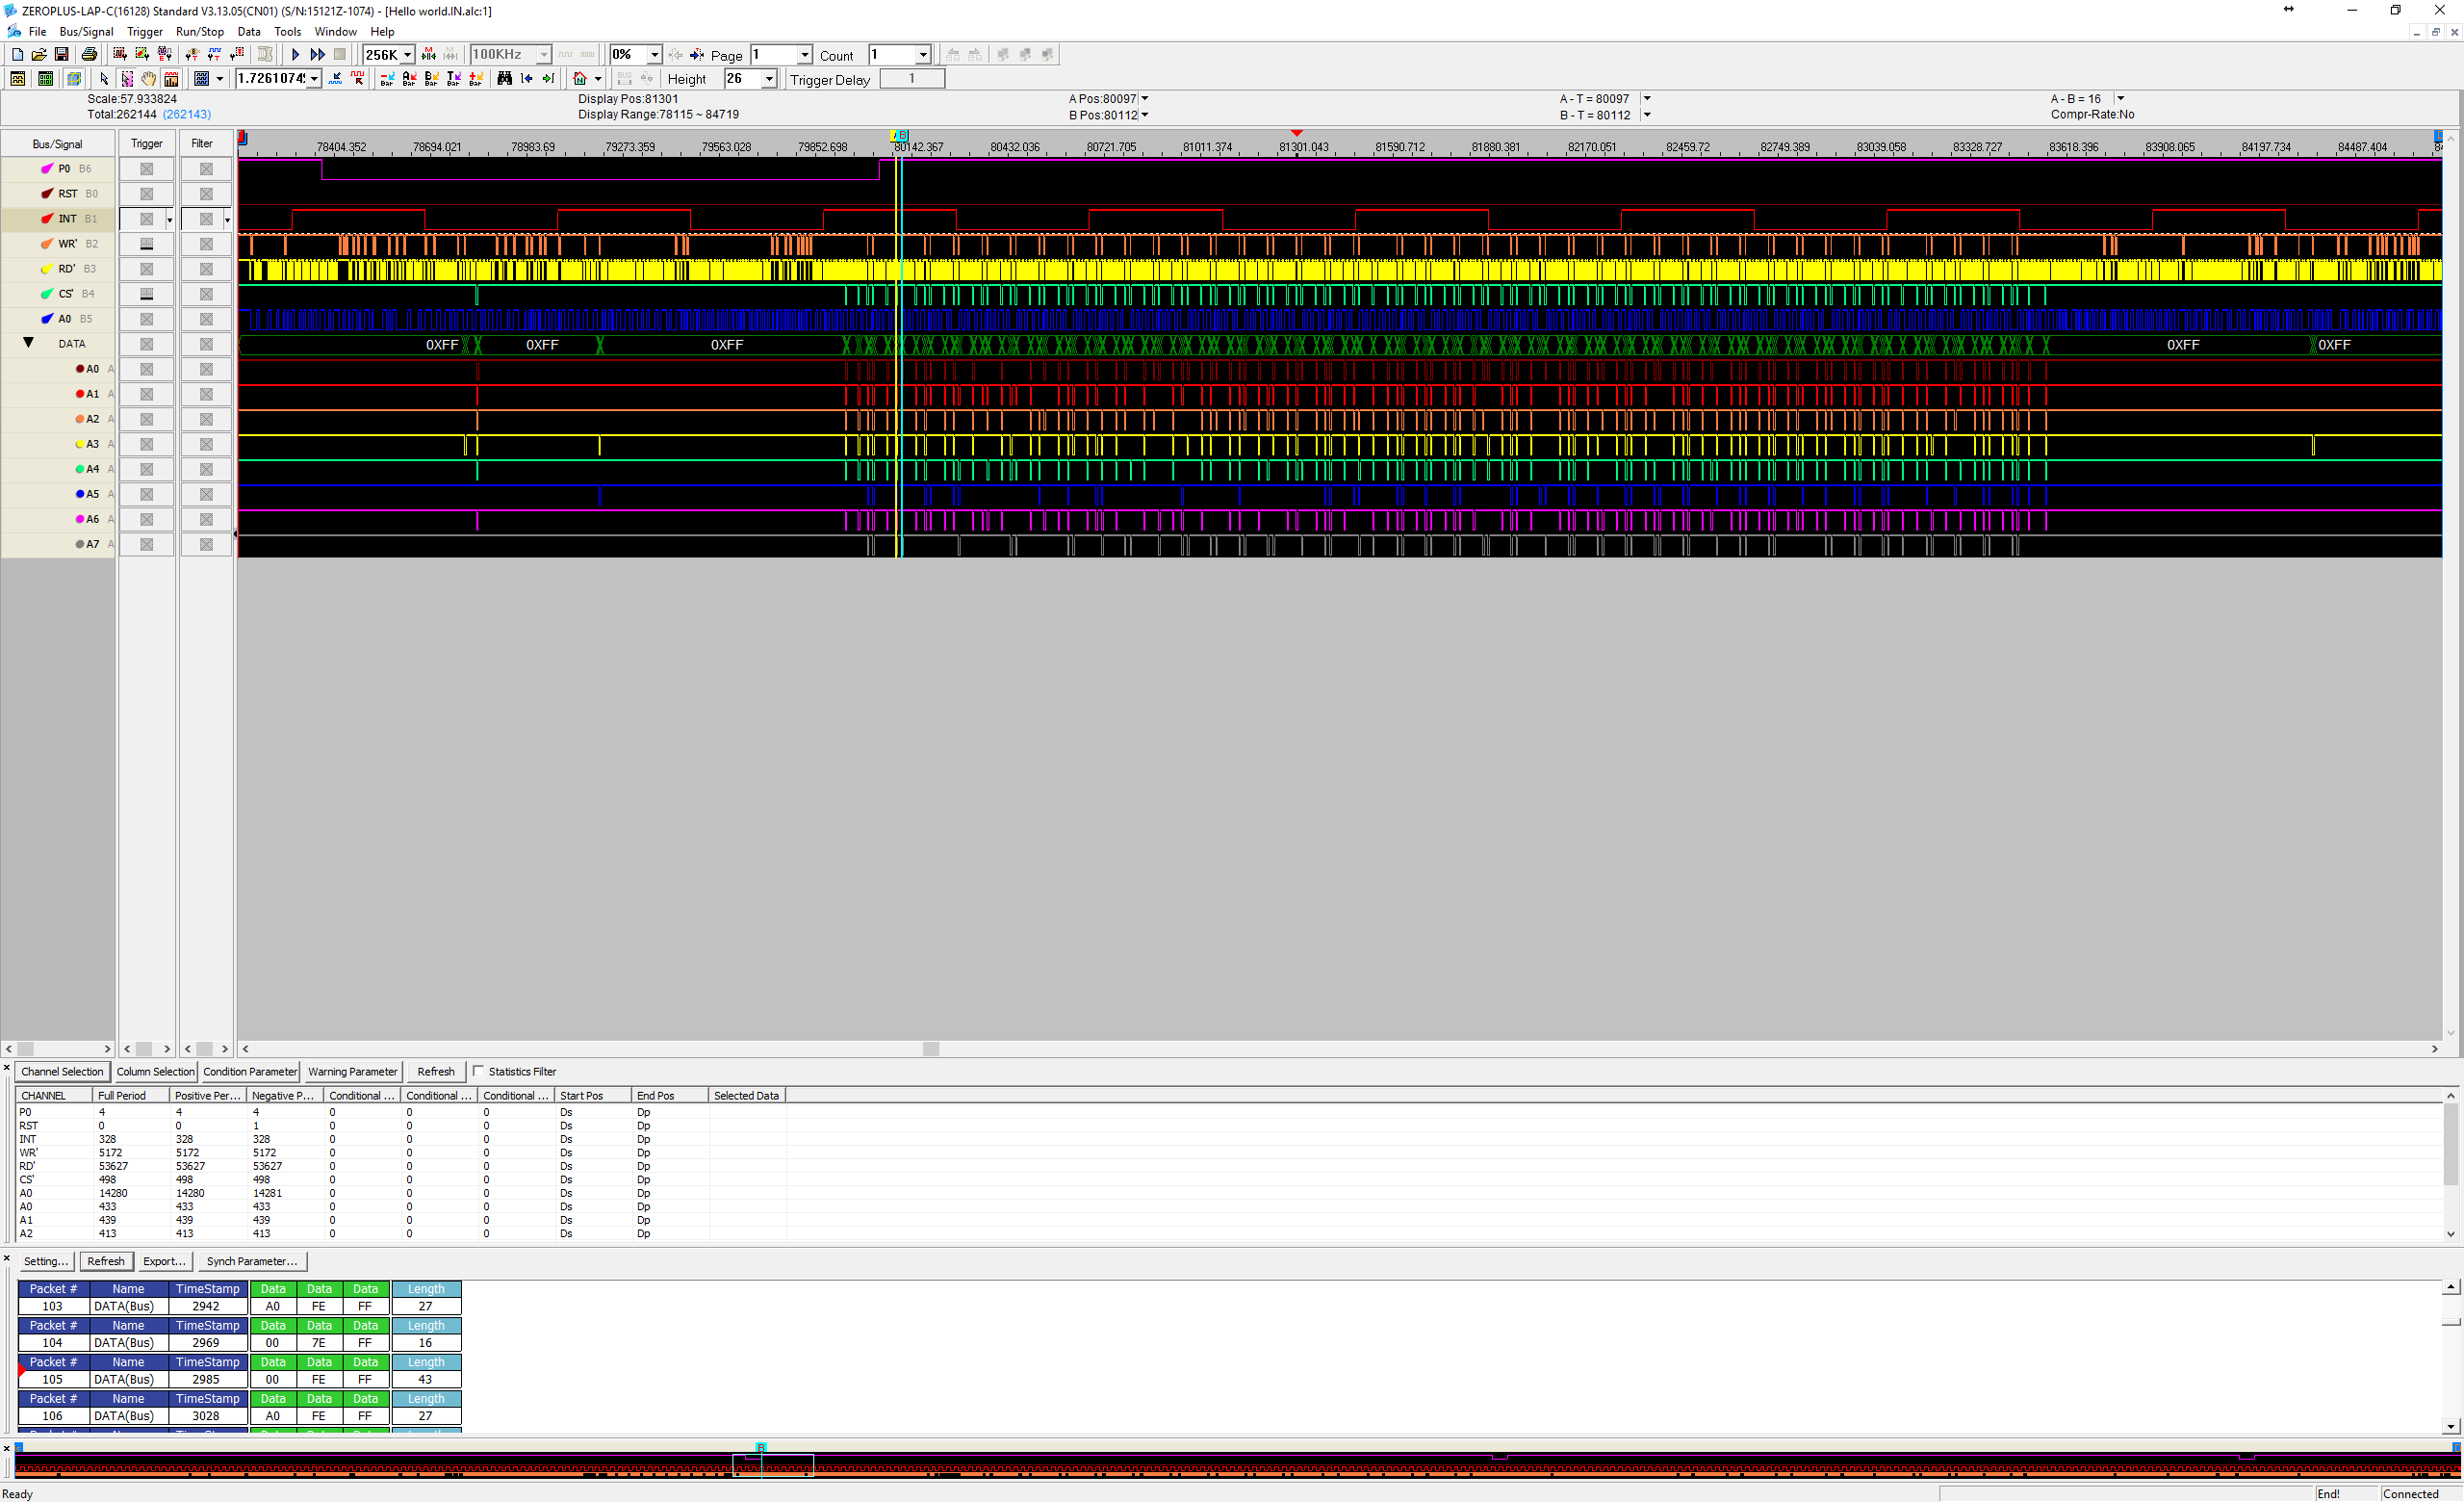Toggle the trigger condition for CS'

(146, 294)
